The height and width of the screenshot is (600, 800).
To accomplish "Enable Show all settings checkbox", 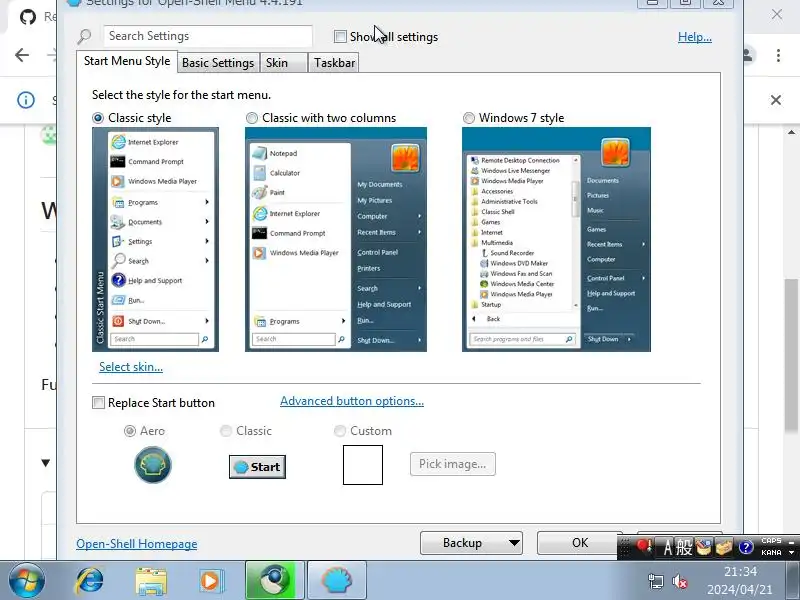I will tap(340, 37).
